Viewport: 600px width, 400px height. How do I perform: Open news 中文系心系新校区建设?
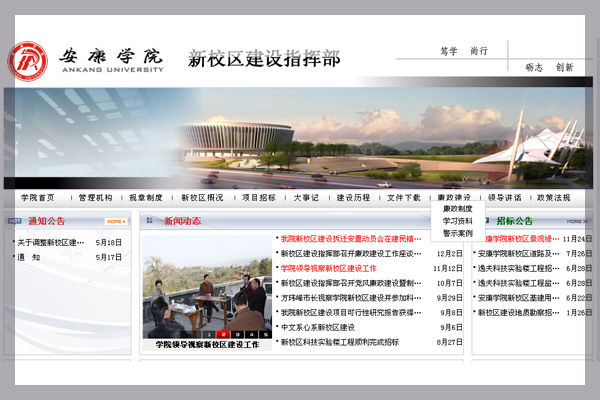pyautogui.click(x=317, y=327)
